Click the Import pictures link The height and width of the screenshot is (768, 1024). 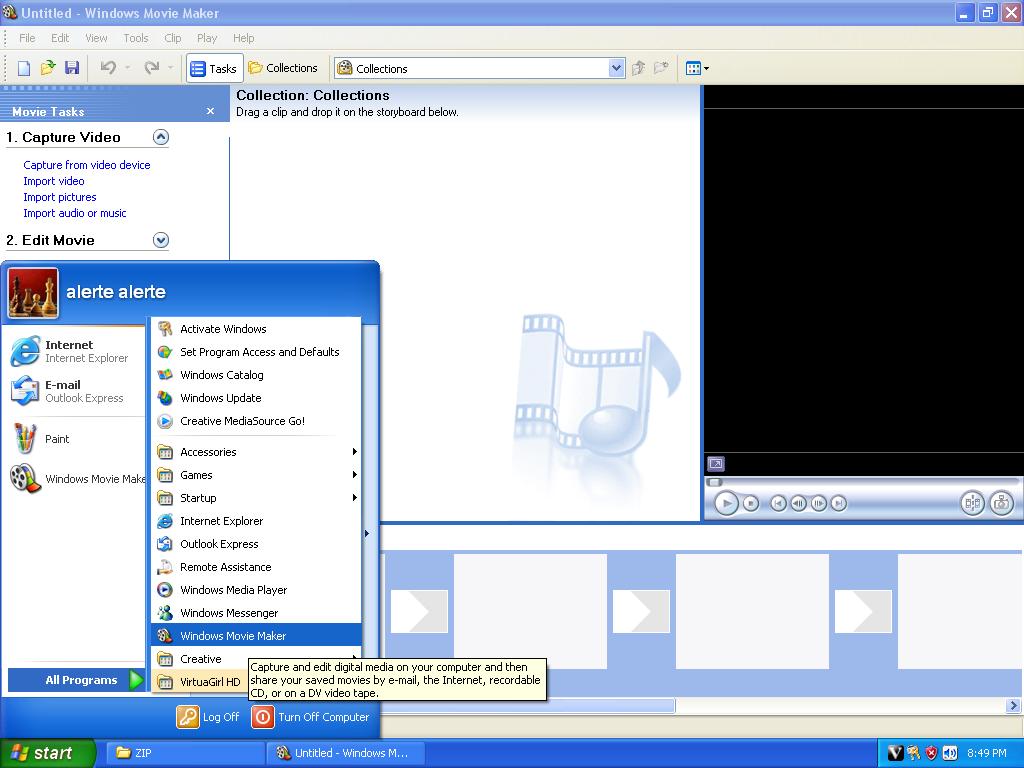[x=59, y=197]
